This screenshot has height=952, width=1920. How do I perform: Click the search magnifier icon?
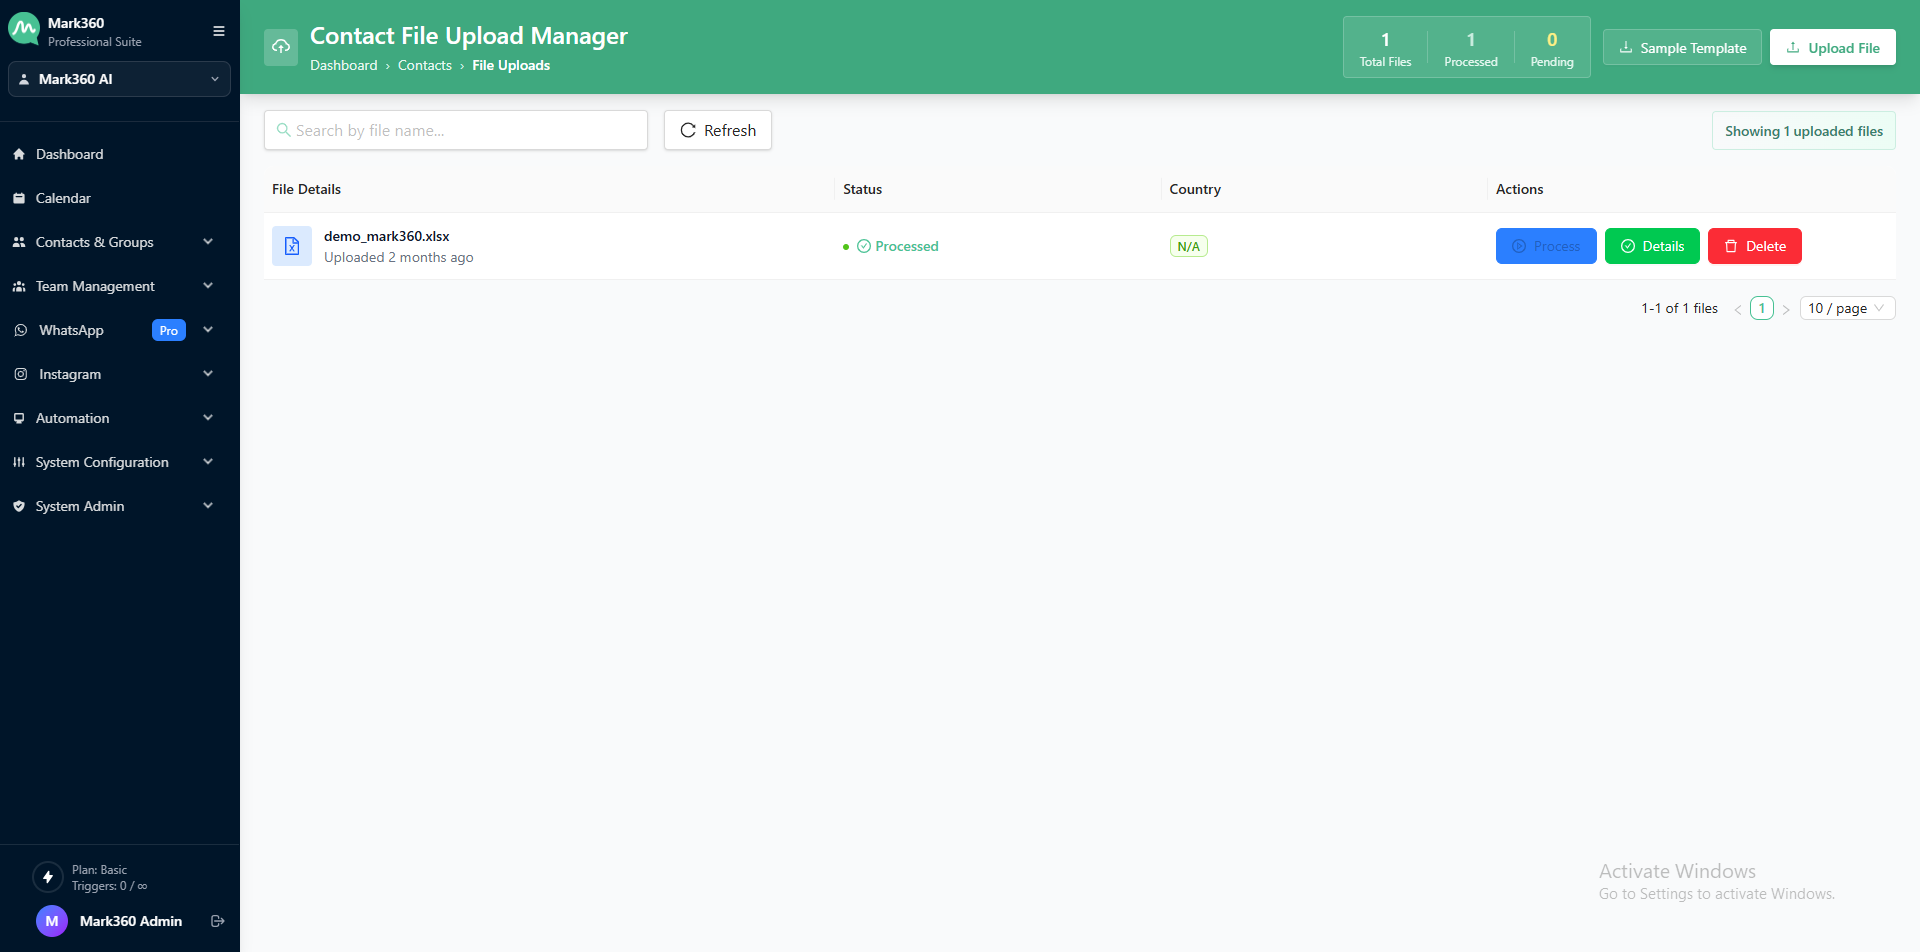click(x=285, y=130)
